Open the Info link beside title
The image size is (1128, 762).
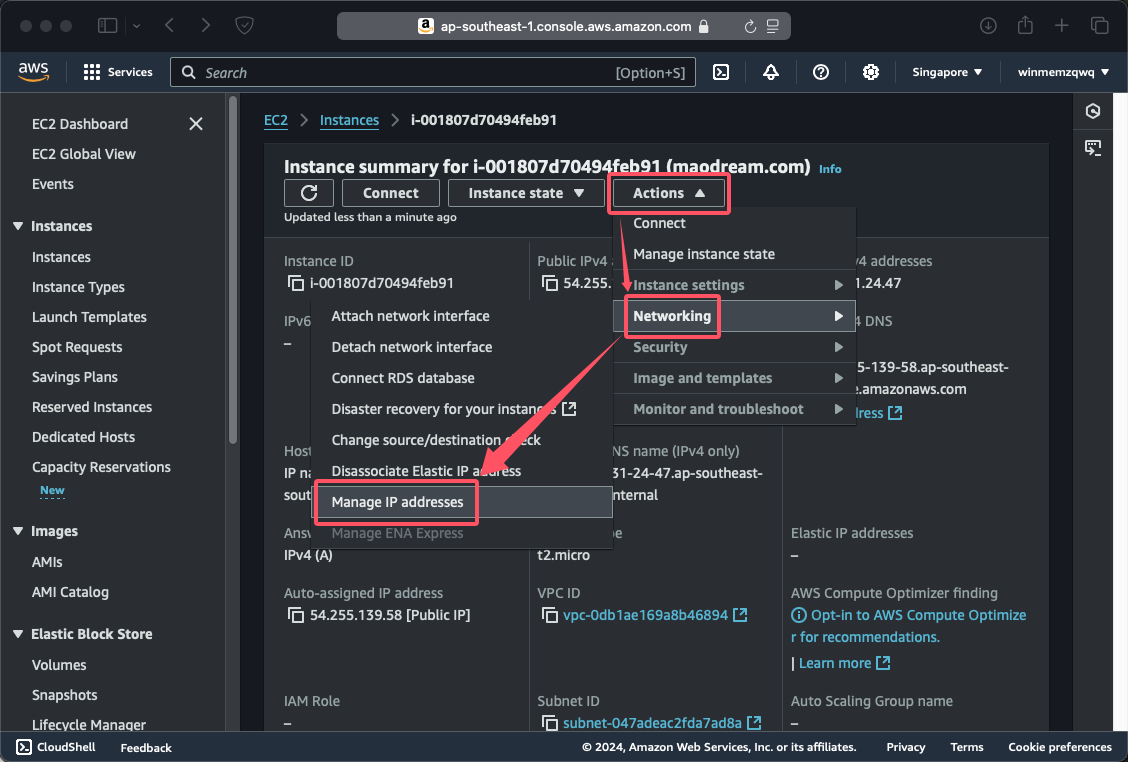coord(830,168)
